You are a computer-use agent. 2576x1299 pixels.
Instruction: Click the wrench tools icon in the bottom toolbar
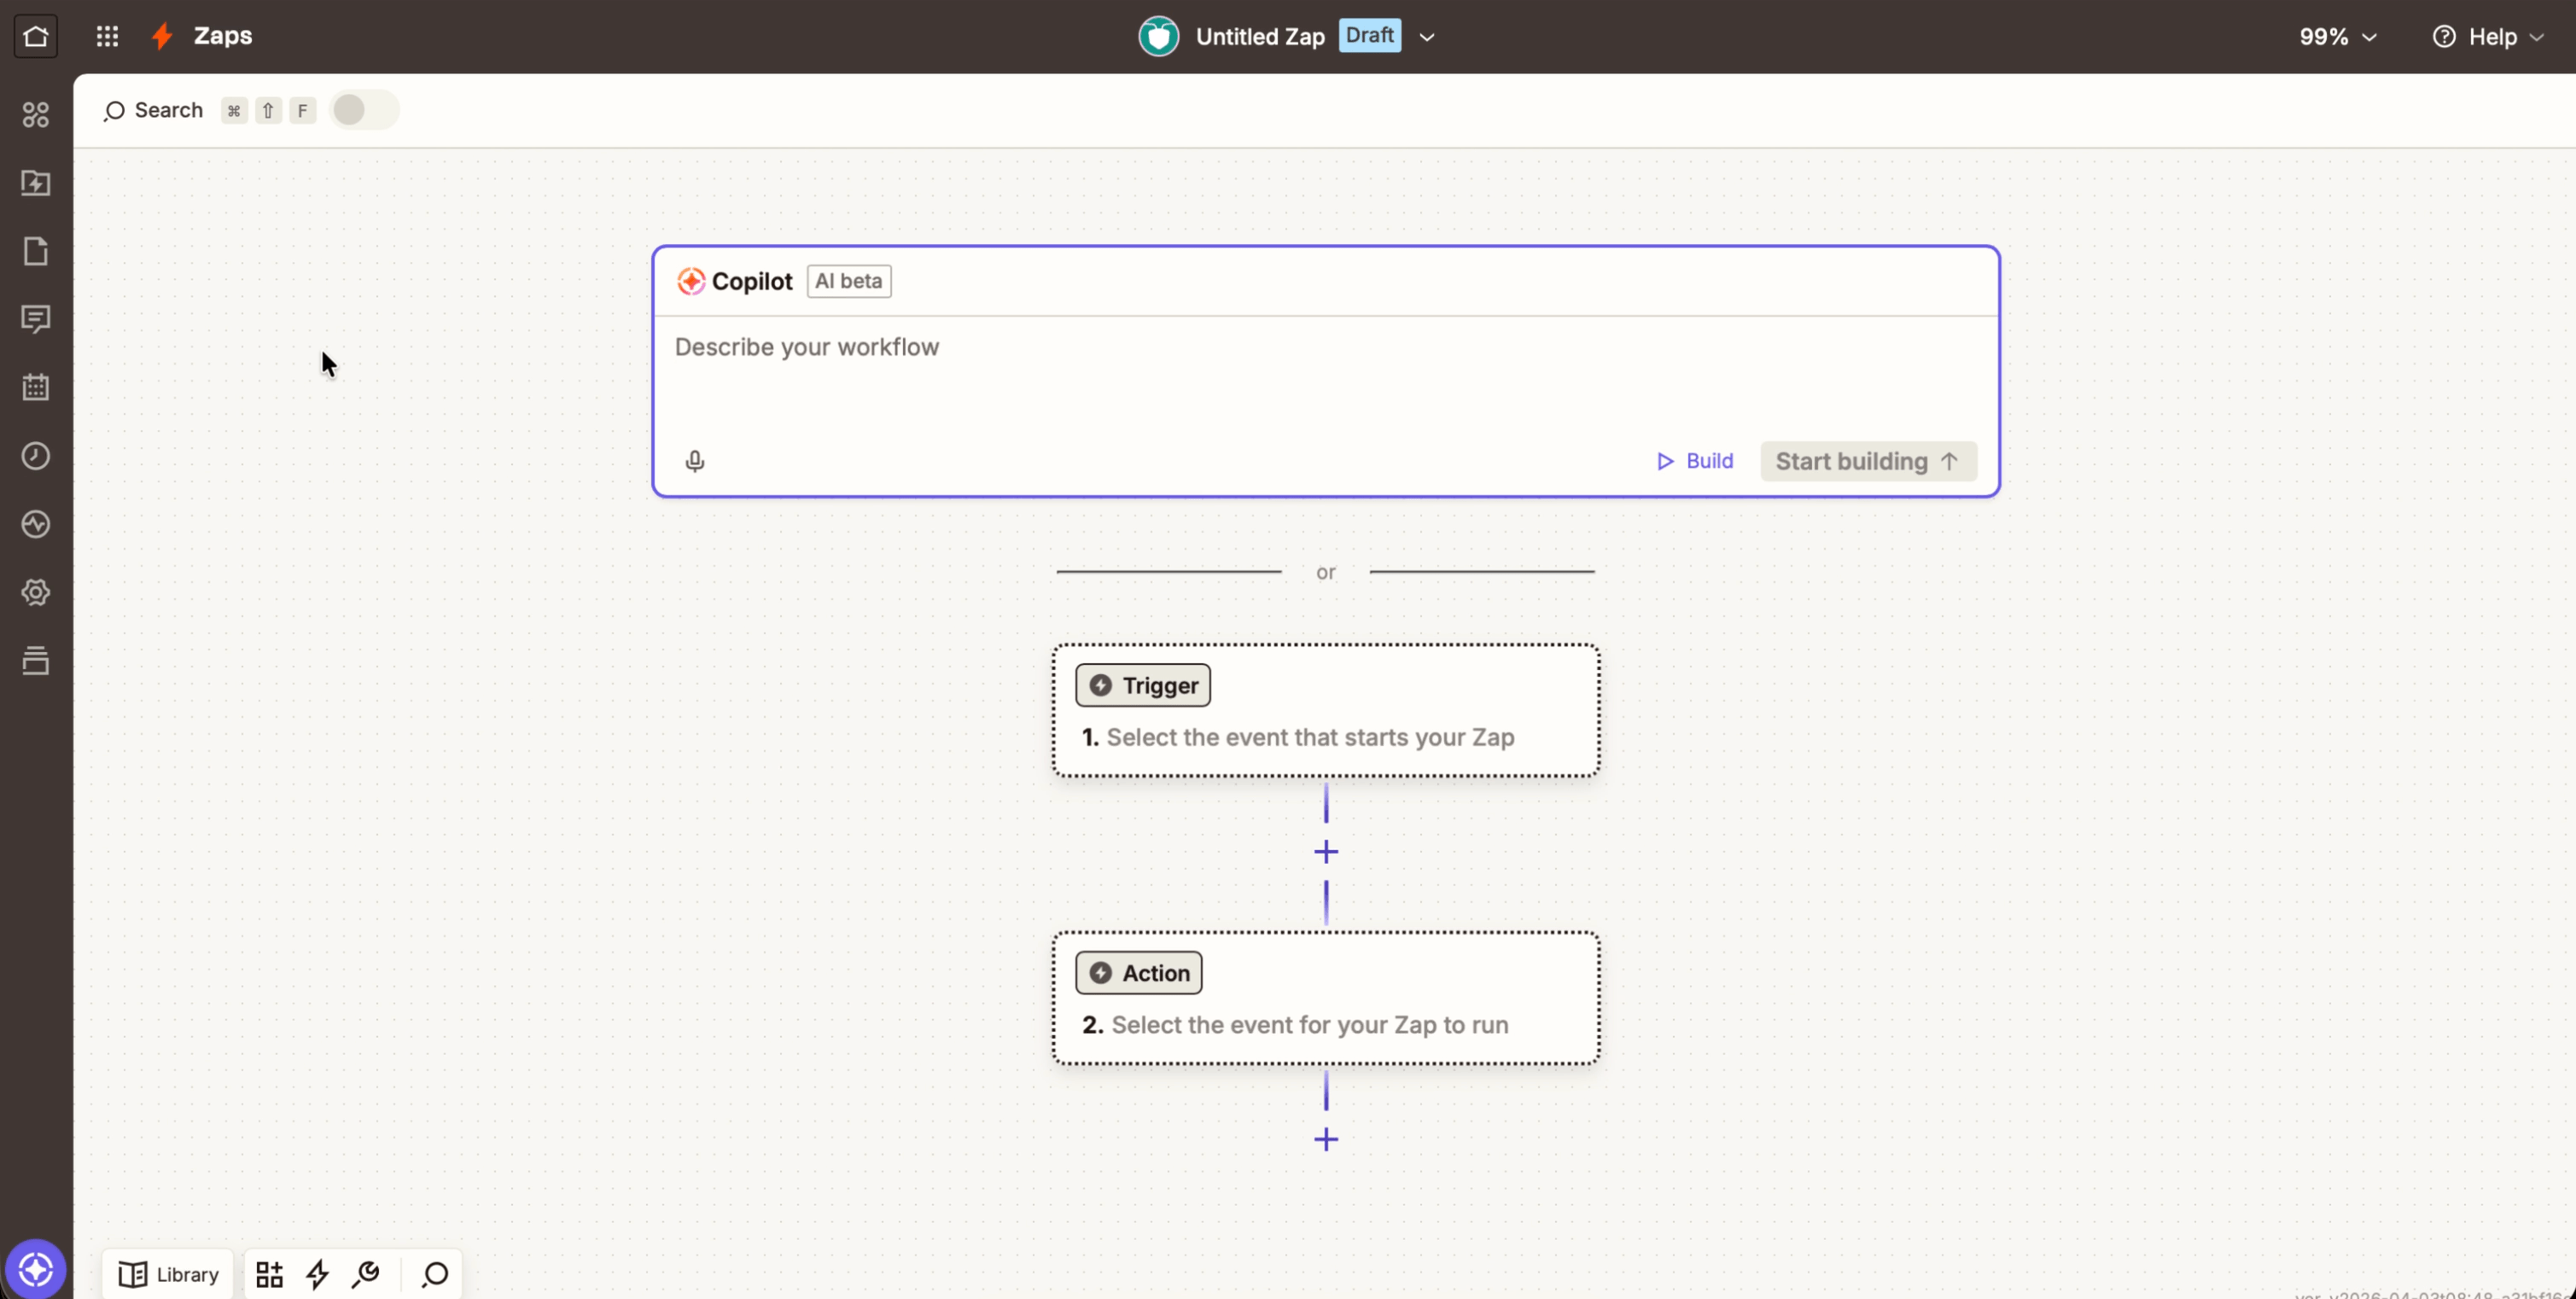click(365, 1274)
